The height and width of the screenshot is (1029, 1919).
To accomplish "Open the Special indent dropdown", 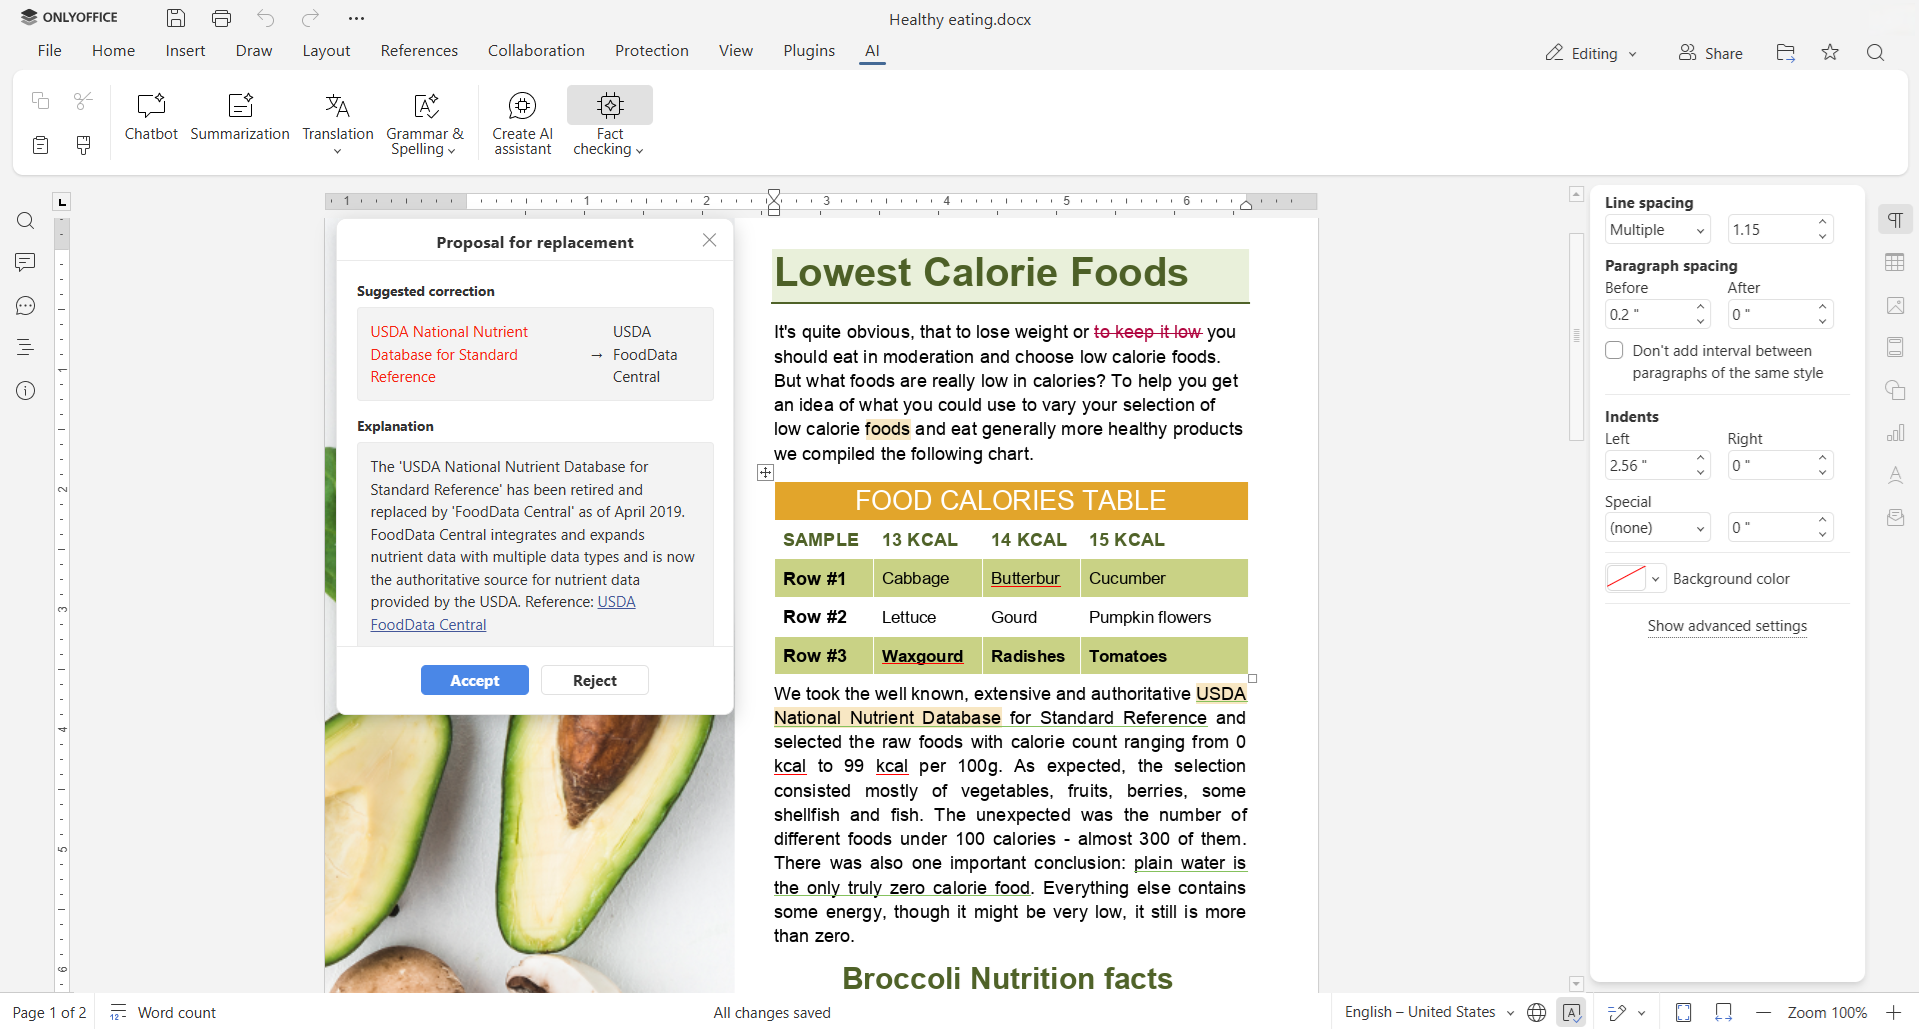I will click(x=1657, y=528).
